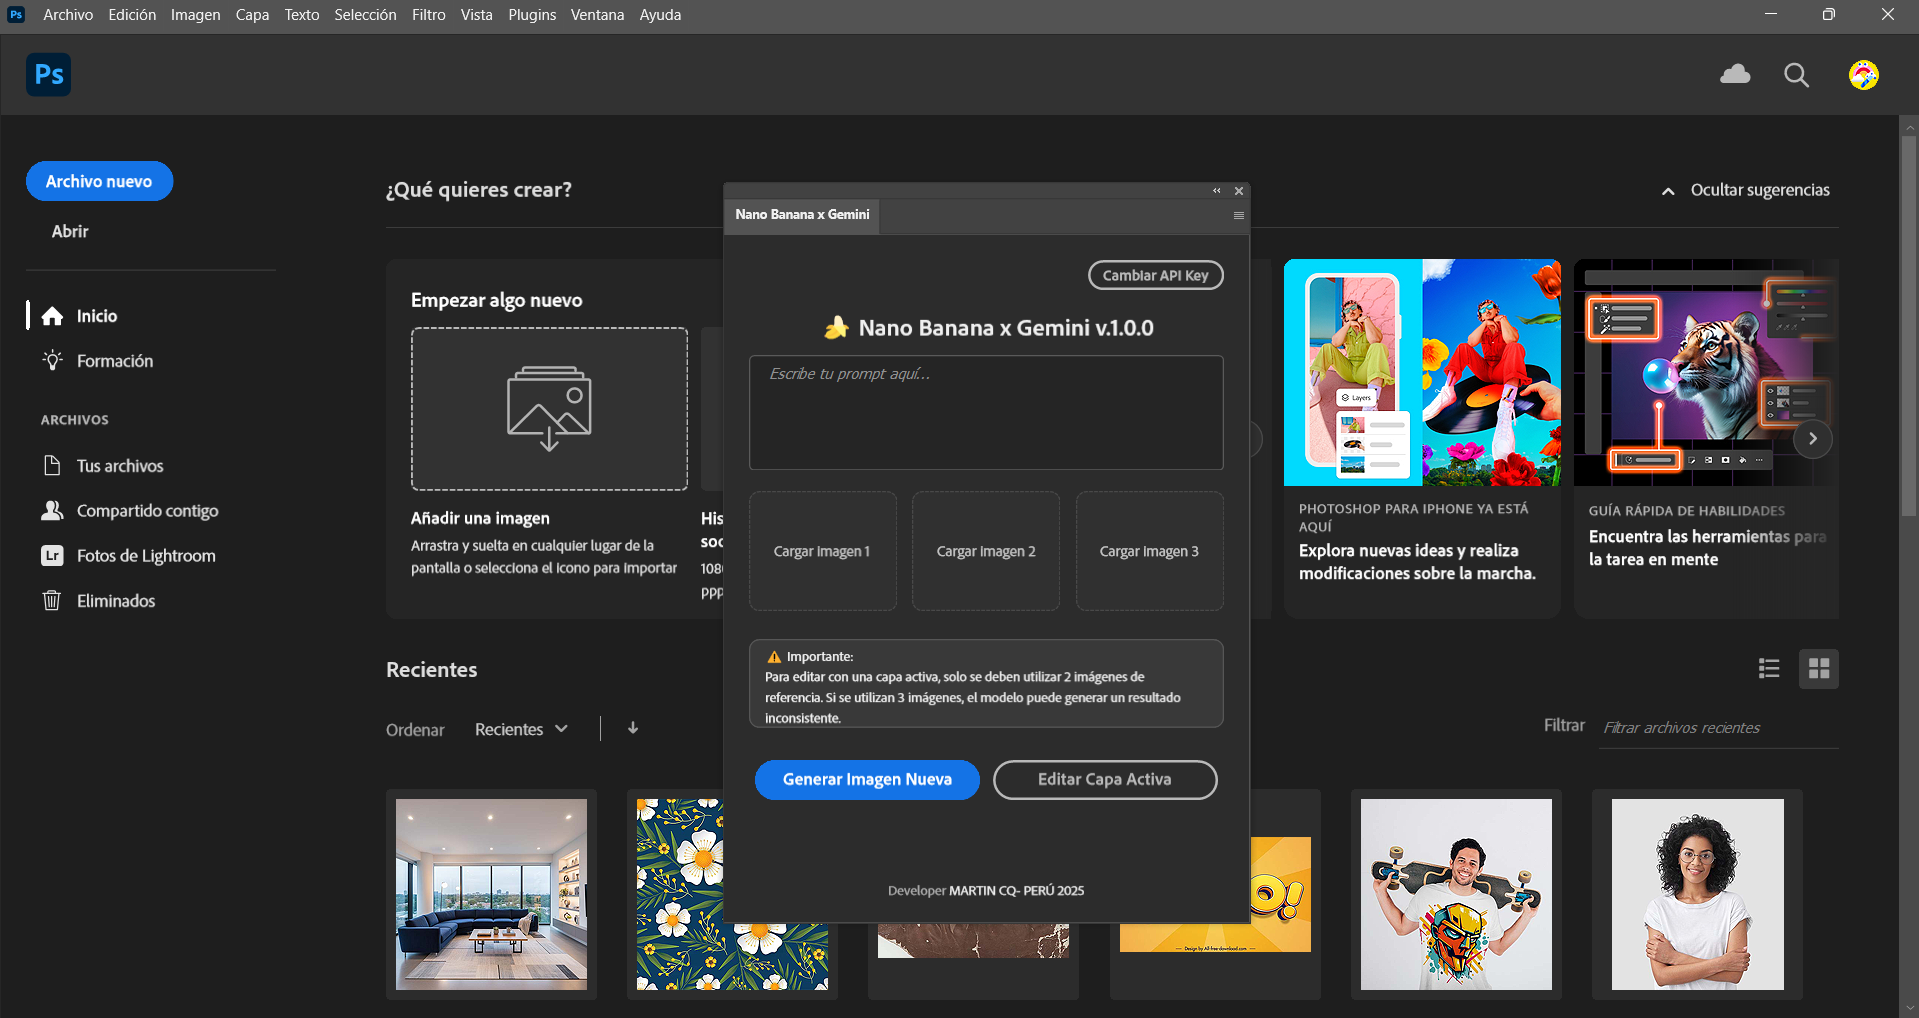
Task: Click the Photoshop app icon in title bar
Action: tap(16, 14)
